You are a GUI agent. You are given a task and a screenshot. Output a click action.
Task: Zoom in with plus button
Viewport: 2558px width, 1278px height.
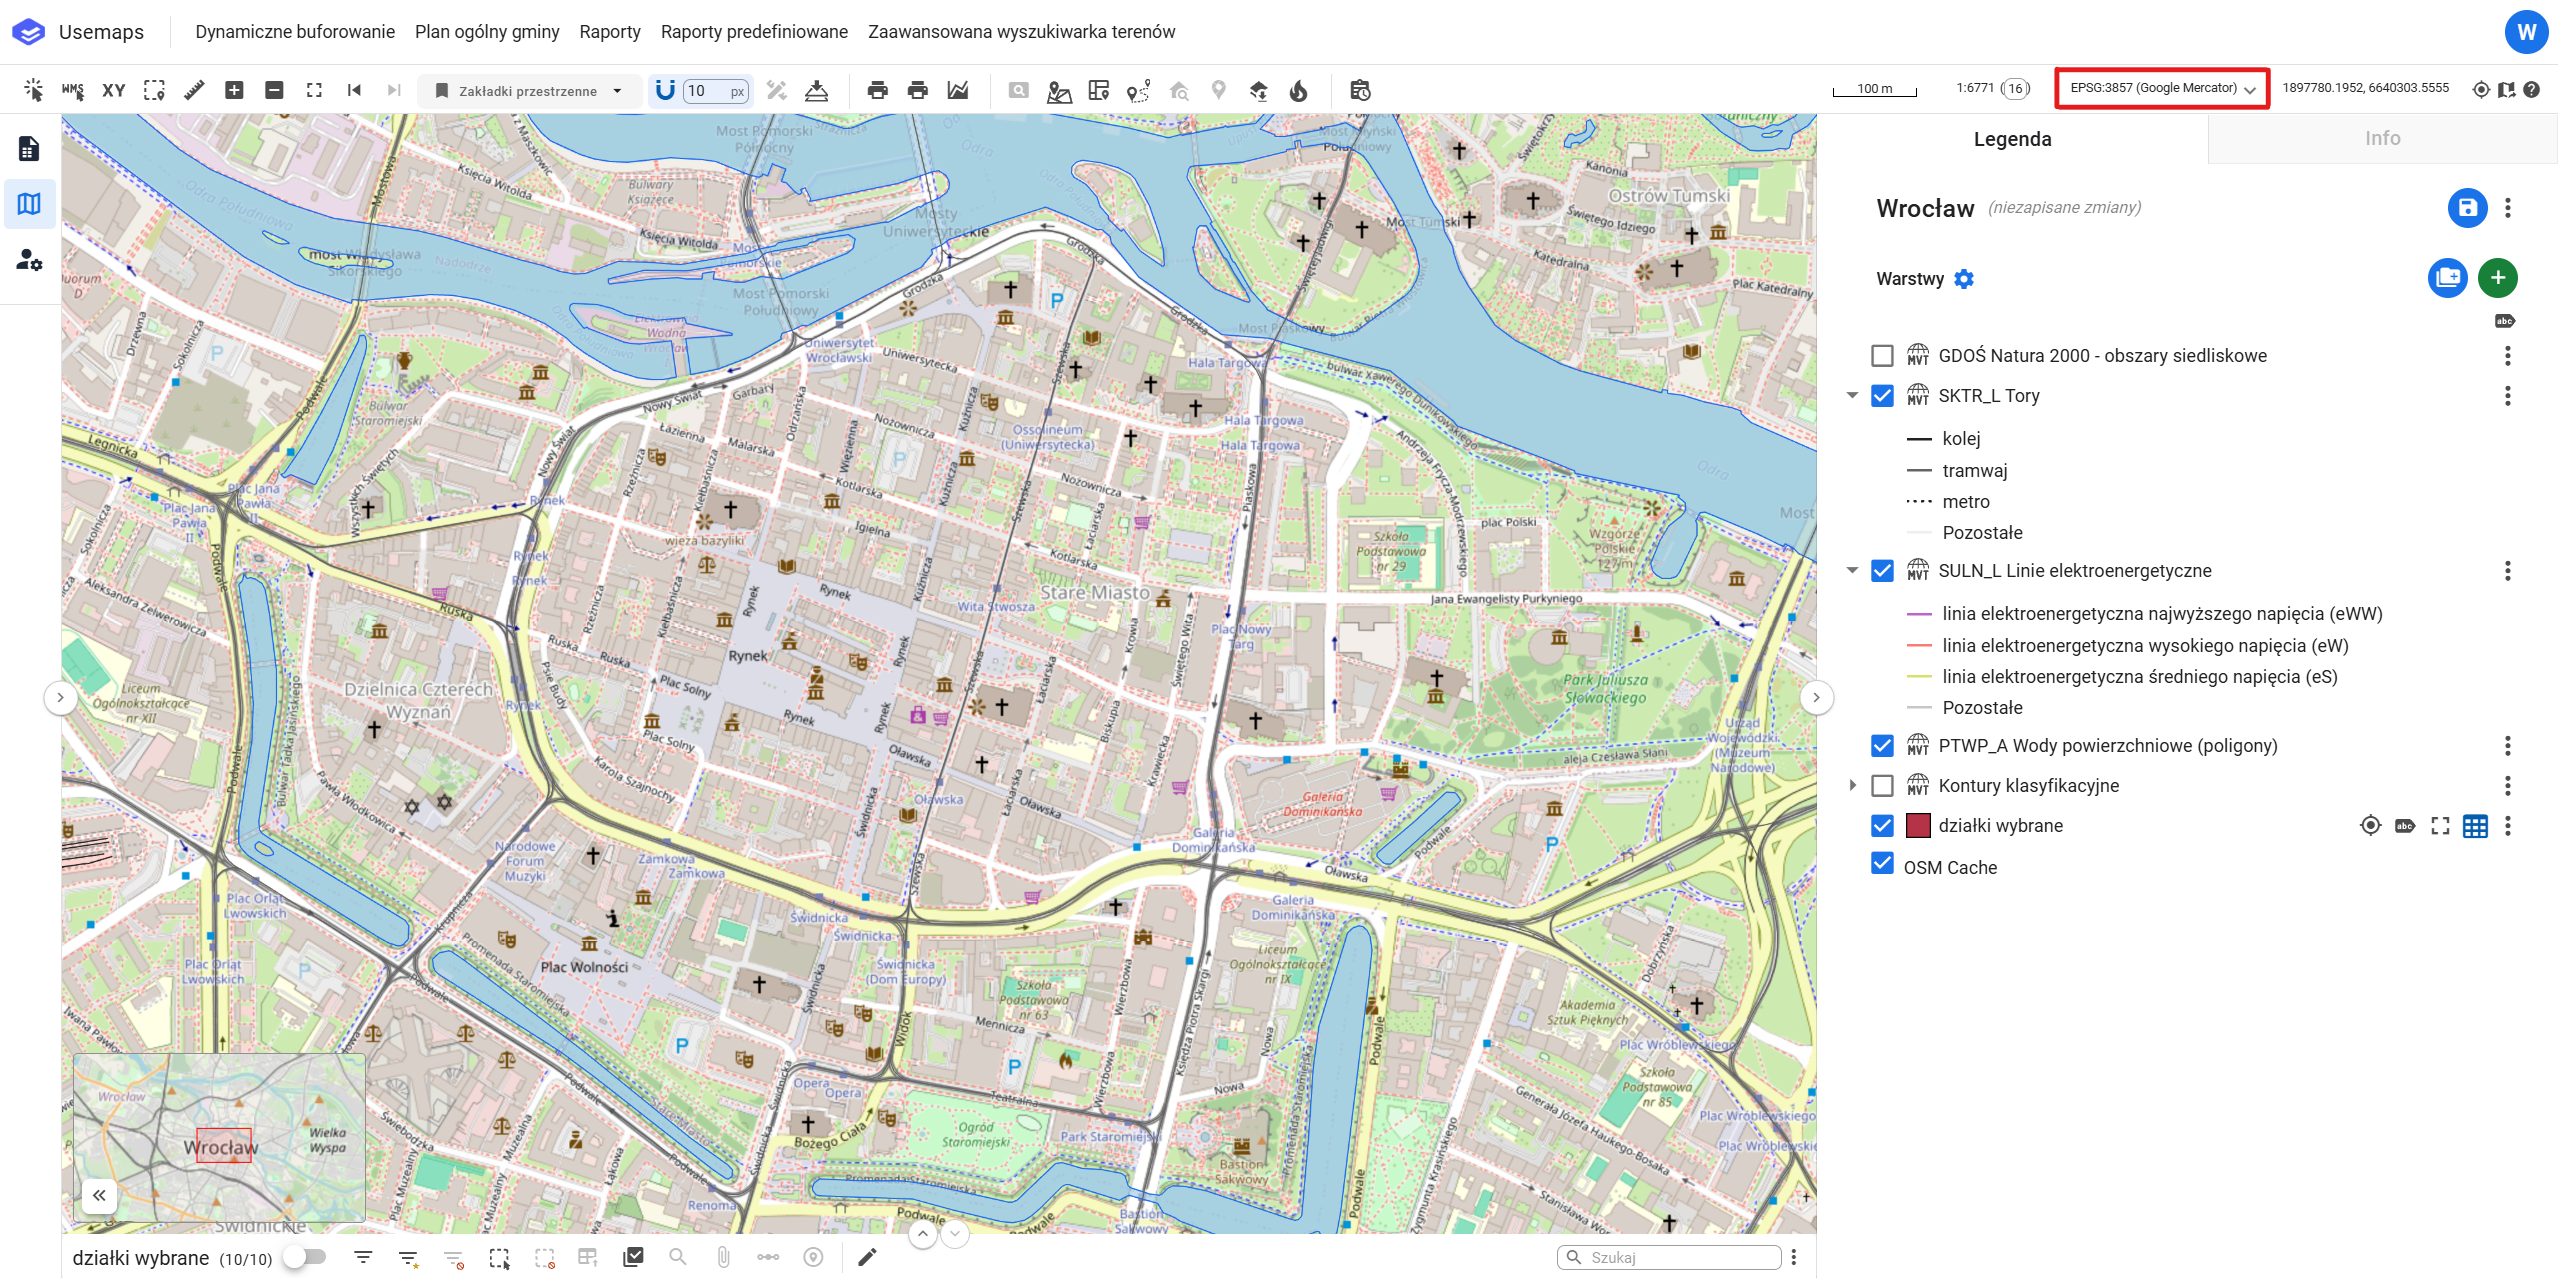click(x=234, y=90)
